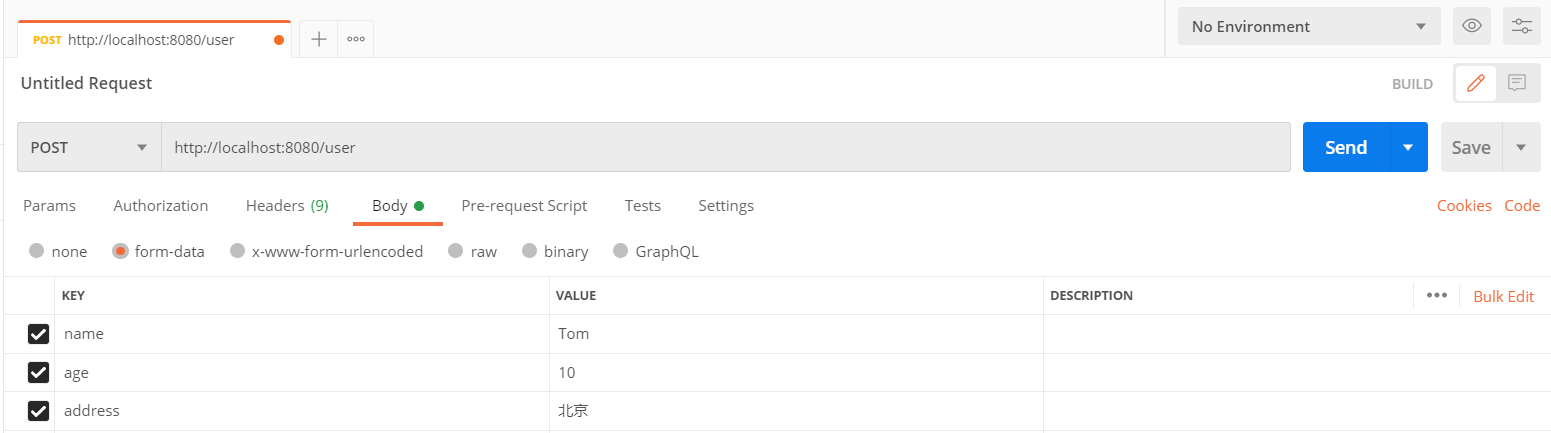Image resolution: width=1551 pixels, height=433 pixels.
Task: Uncheck the age row checkbox
Action: click(x=39, y=372)
